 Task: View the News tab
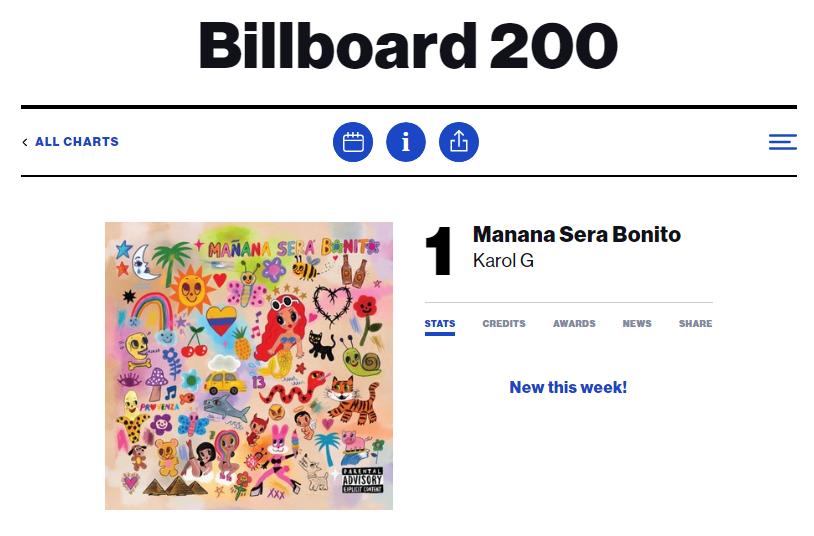click(x=637, y=324)
